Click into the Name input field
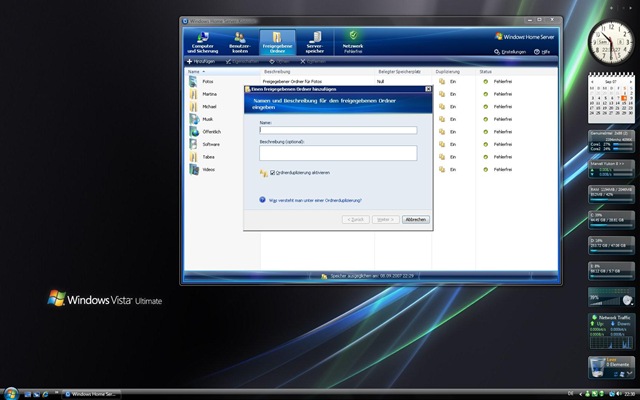 (x=338, y=130)
